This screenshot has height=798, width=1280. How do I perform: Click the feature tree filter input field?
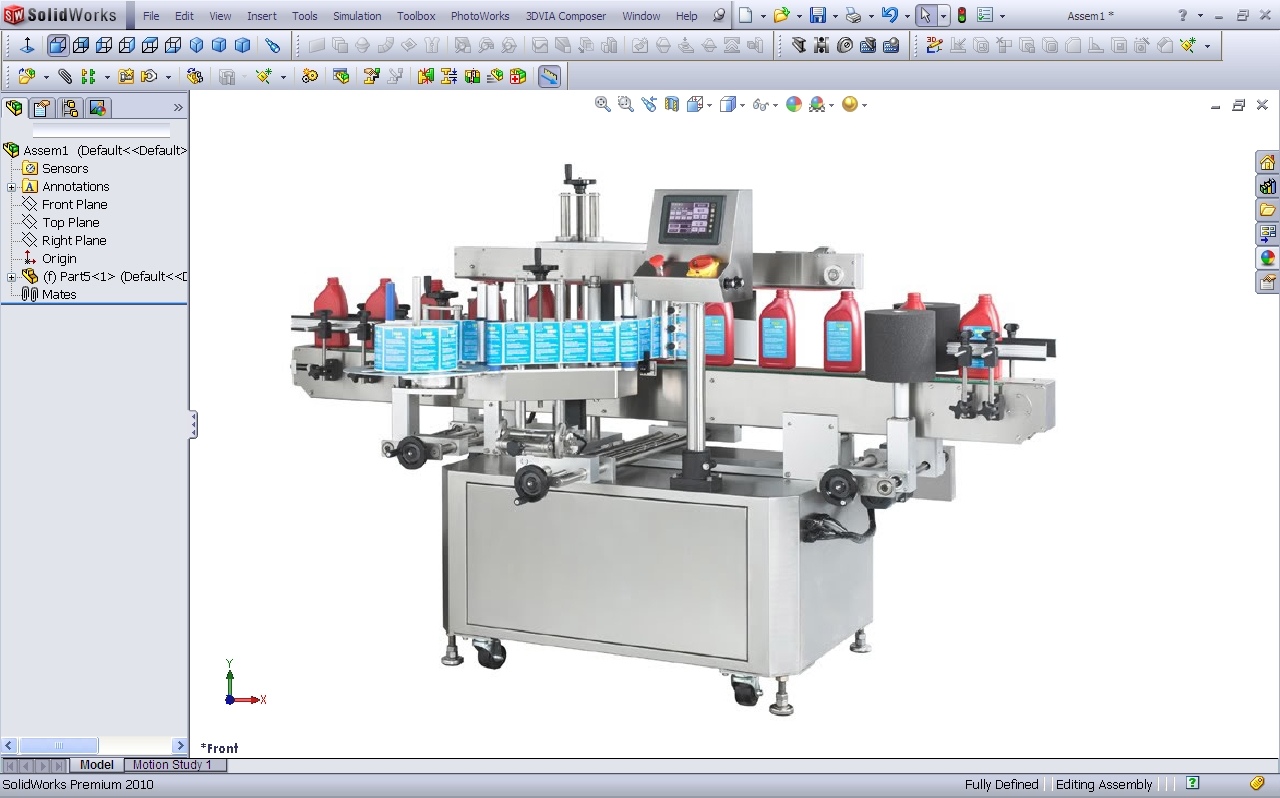(x=101, y=131)
